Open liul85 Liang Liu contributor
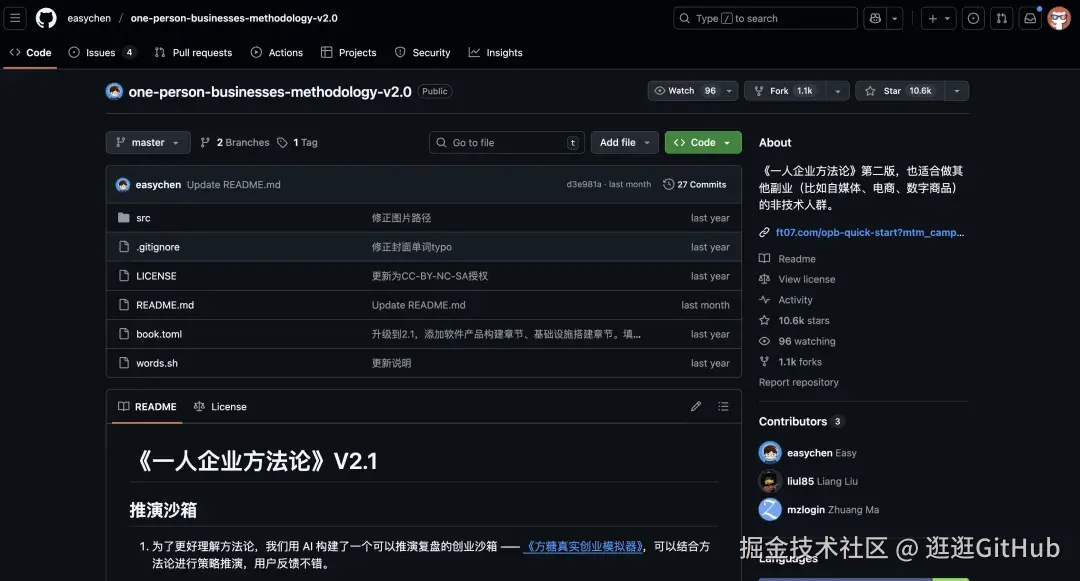 [x=822, y=481]
